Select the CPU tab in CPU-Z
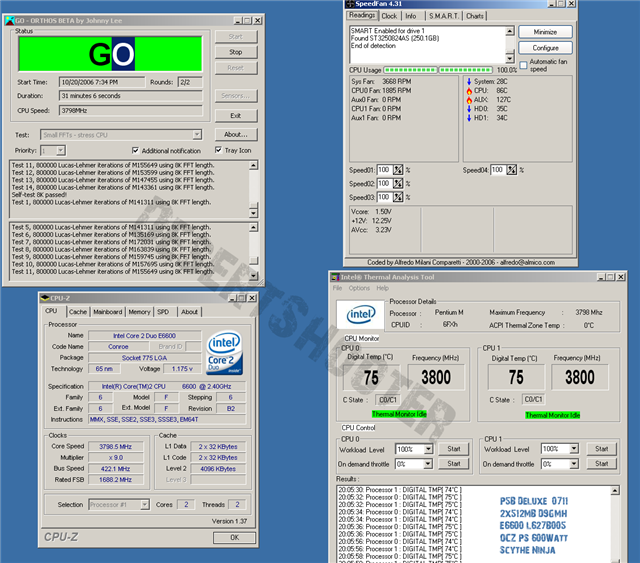This screenshot has height=563, width=640. point(51,311)
